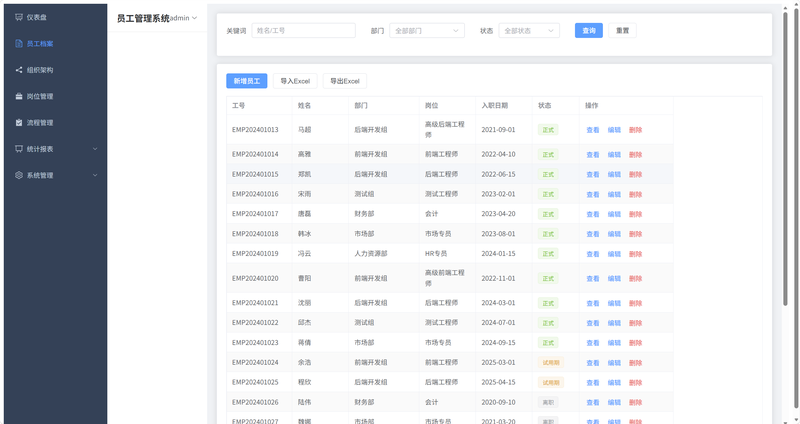Click the dashboard monitor icon in sidebar

pyautogui.click(x=19, y=17)
